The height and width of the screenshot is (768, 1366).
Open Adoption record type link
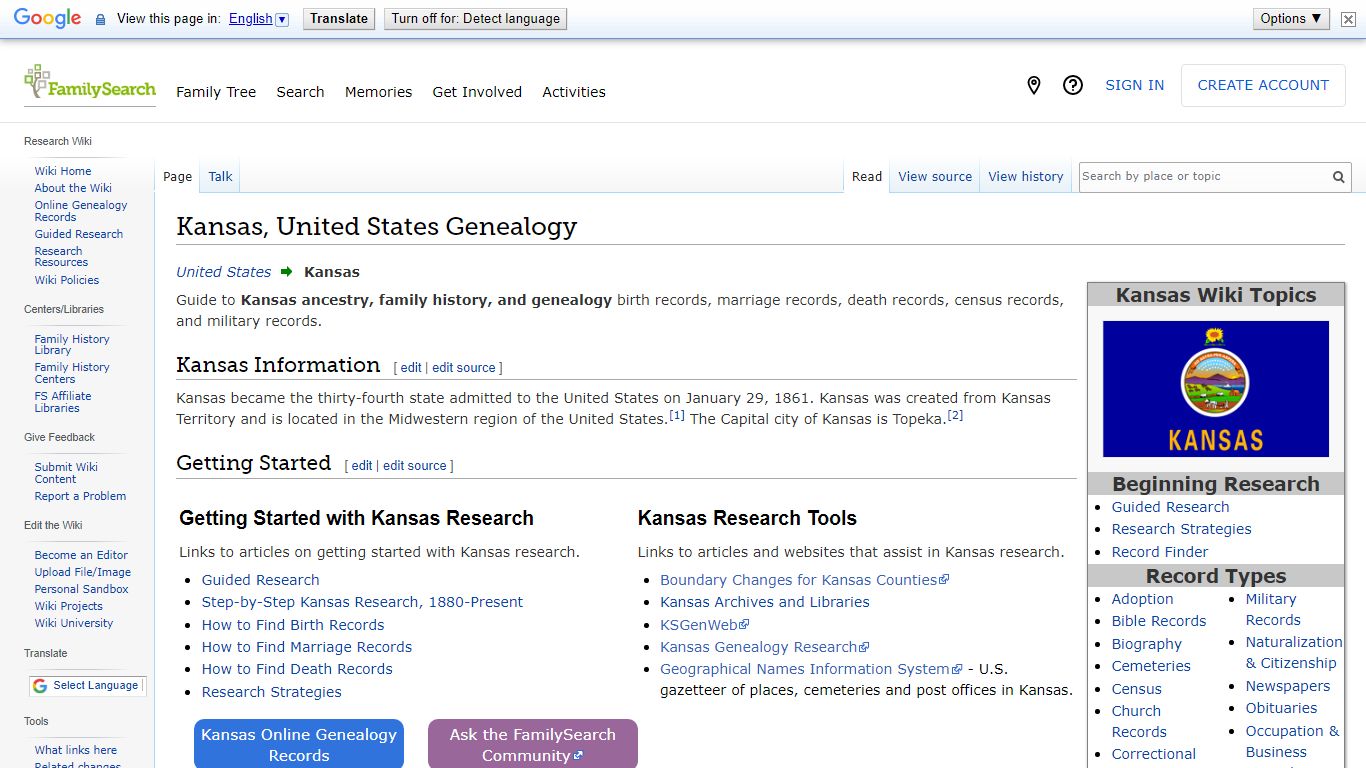1142,599
